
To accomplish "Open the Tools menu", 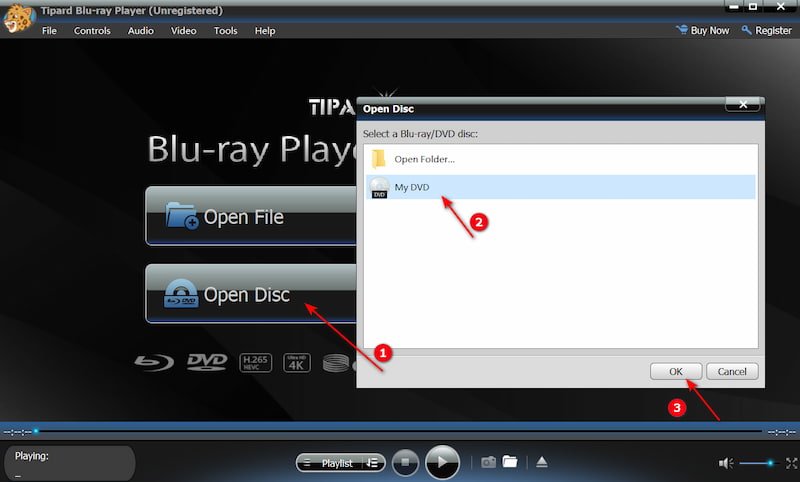I will (x=226, y=31).
